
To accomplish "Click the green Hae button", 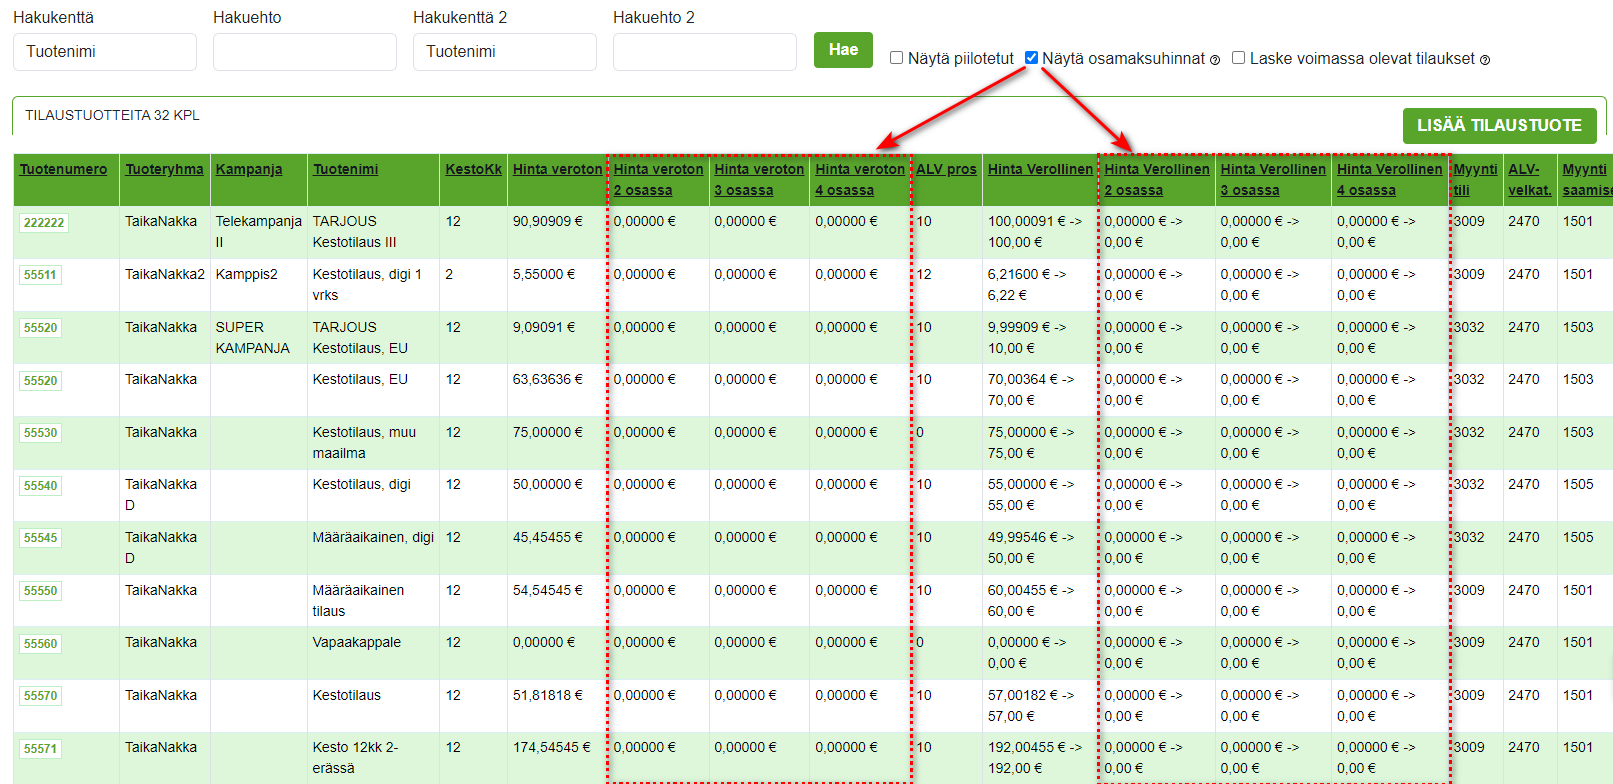I will coord(843,50).
